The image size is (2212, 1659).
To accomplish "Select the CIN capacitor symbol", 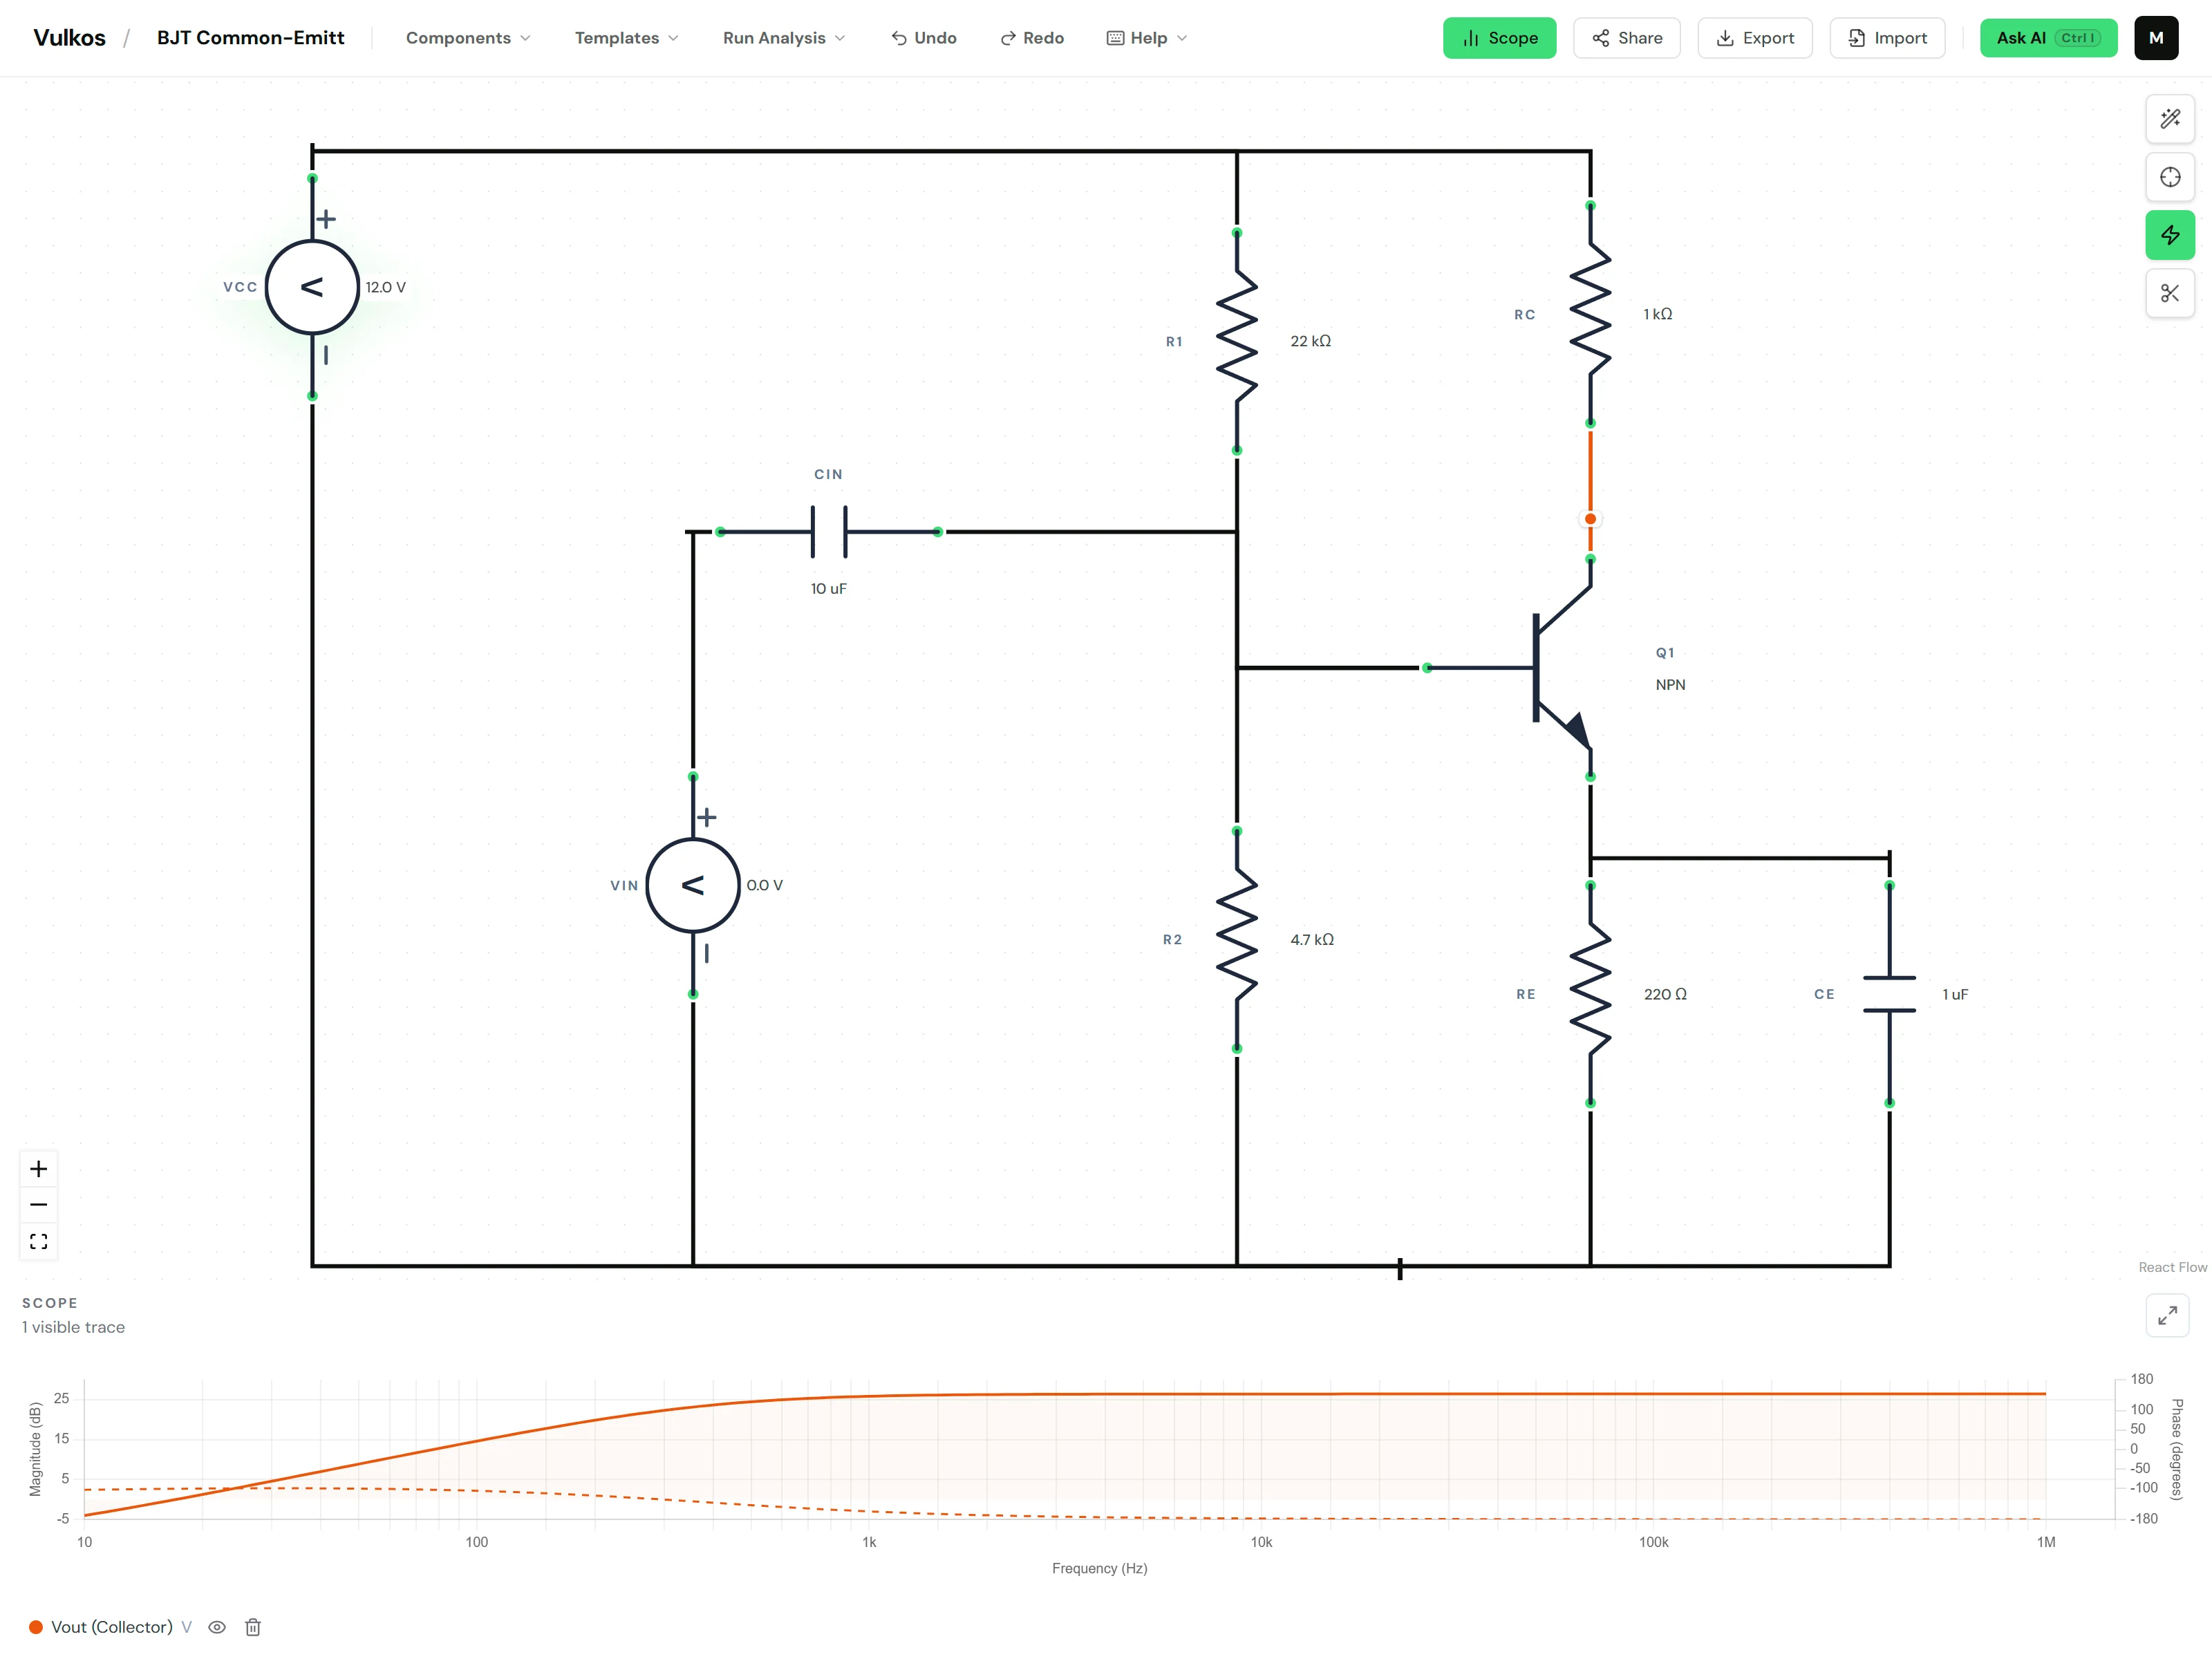I will coord(829,532).
